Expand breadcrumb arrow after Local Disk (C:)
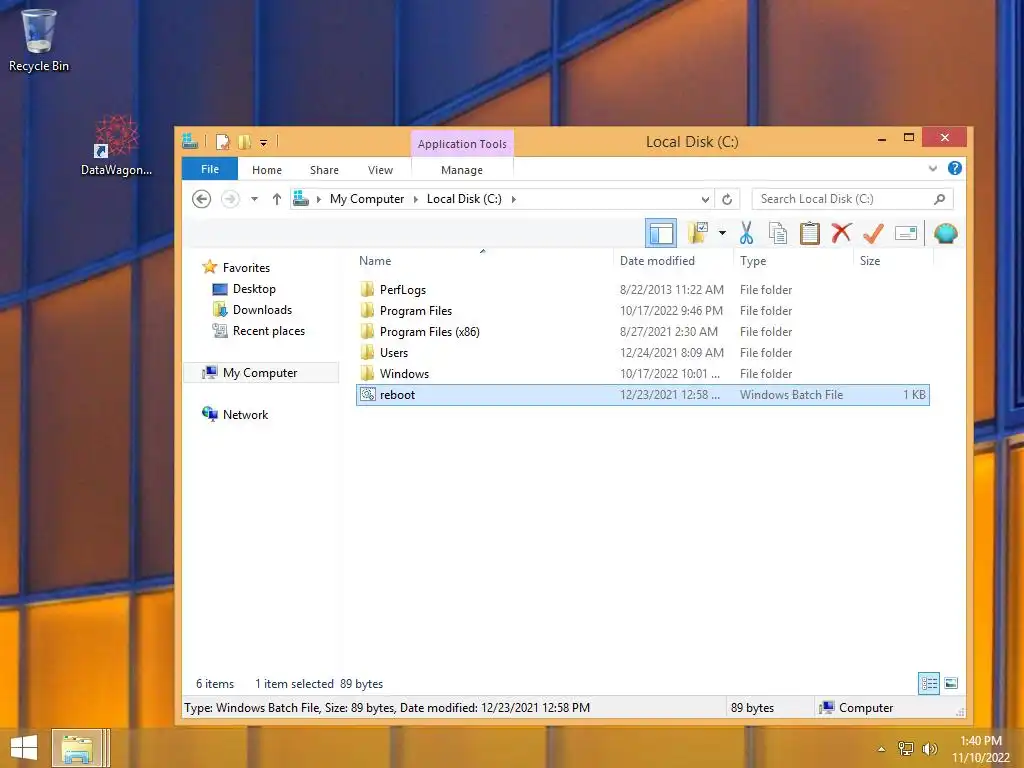 click(x=513, y=199)
